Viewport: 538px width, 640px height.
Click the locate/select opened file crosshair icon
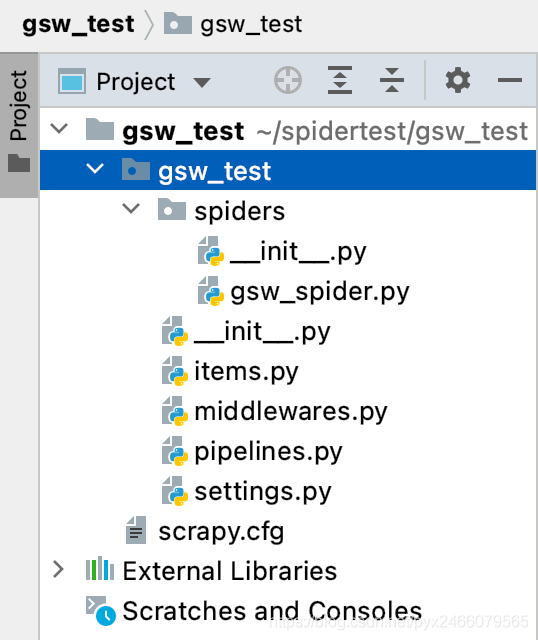click(288, 80)
